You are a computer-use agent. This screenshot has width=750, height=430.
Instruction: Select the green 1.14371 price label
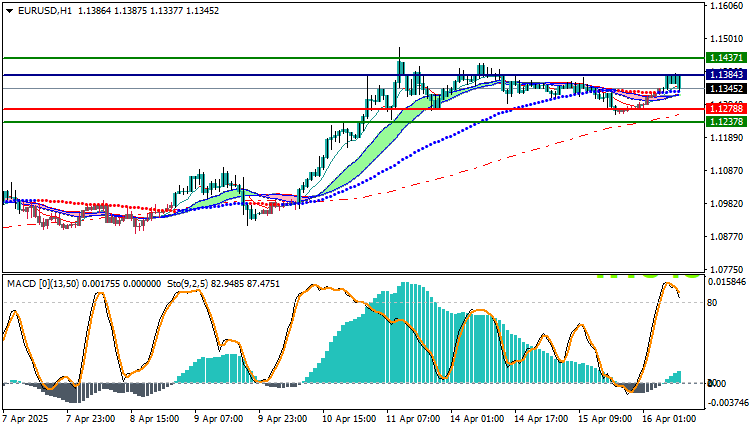(726, 58)
